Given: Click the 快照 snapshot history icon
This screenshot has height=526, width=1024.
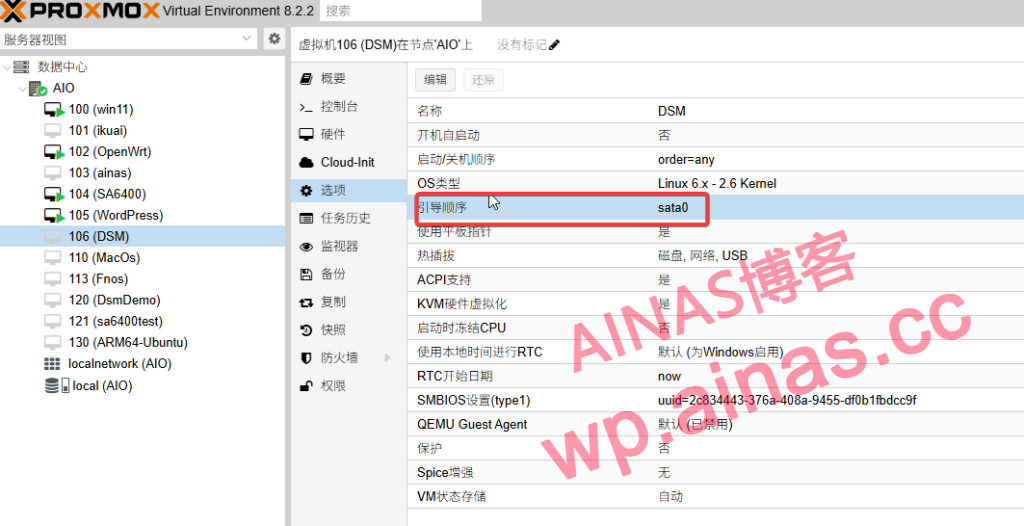Looking at the screenshot, I should coord(306,330).
